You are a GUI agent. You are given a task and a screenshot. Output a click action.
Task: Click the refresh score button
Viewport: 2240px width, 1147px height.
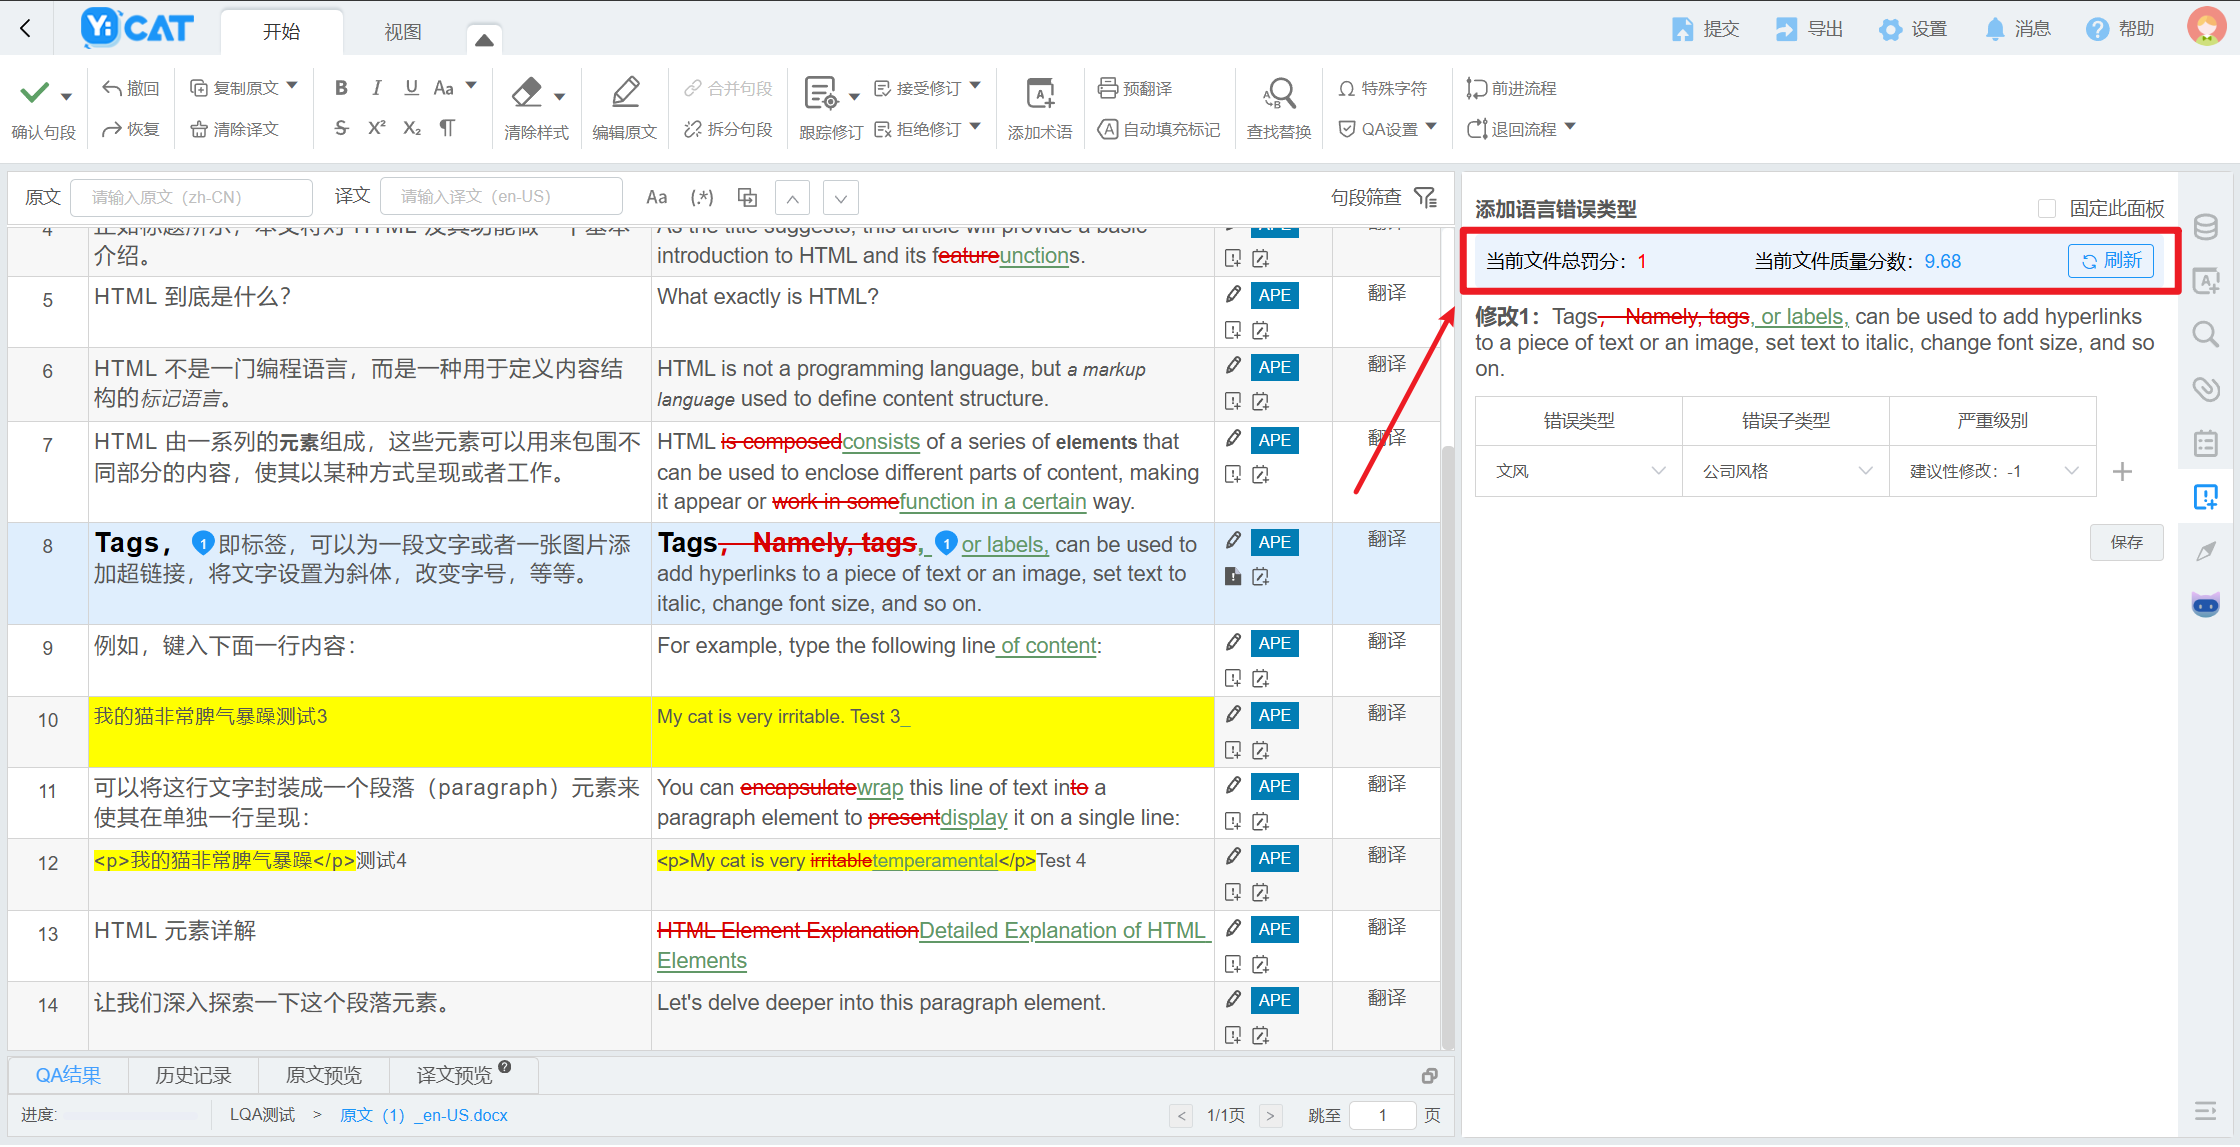pyautogui.click(x=2111, y=261)
